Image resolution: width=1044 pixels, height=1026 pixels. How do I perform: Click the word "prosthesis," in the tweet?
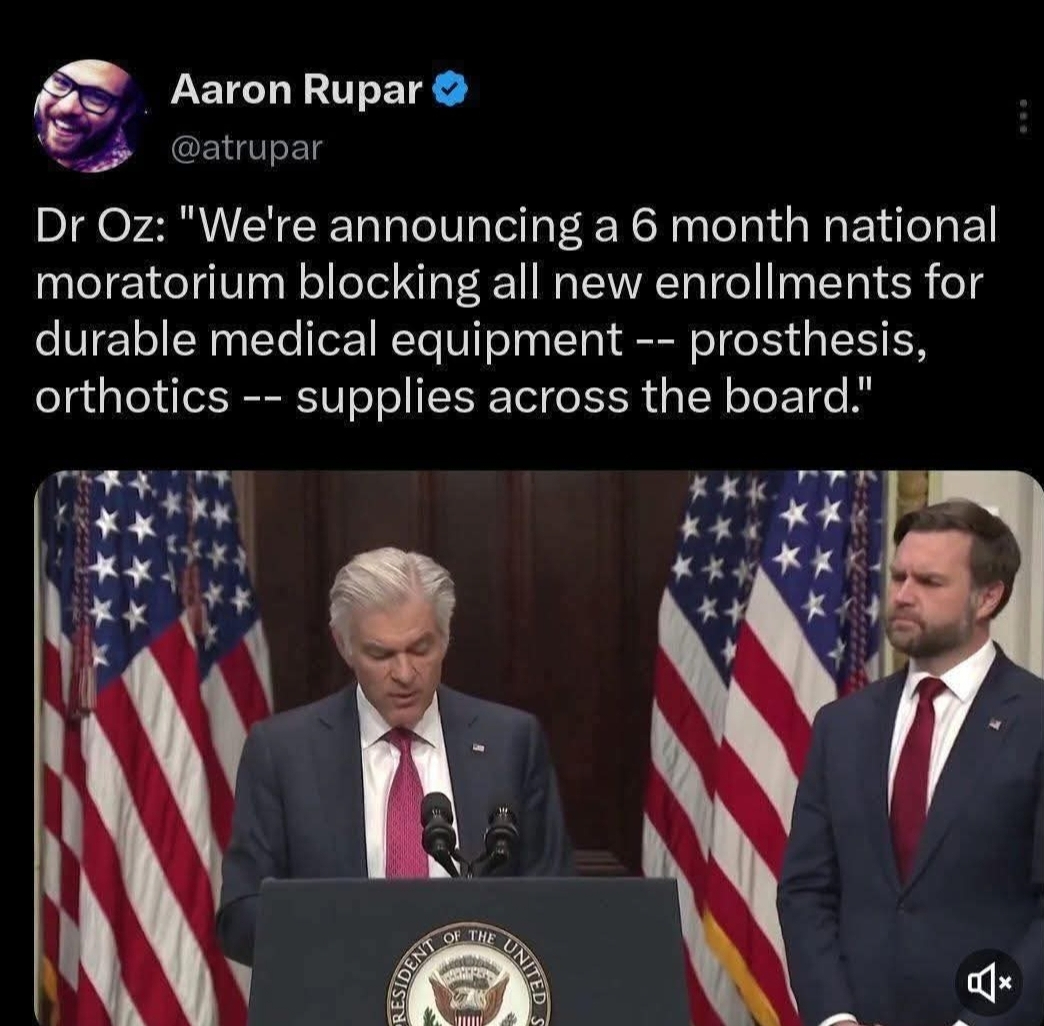click(x=807, y=342)
